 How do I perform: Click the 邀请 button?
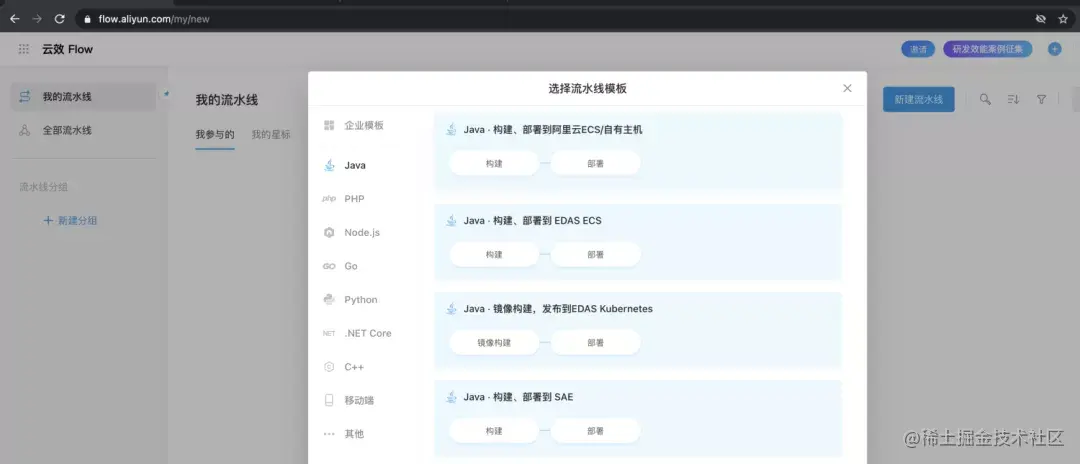pyautogui.click(x=918, y=50)
